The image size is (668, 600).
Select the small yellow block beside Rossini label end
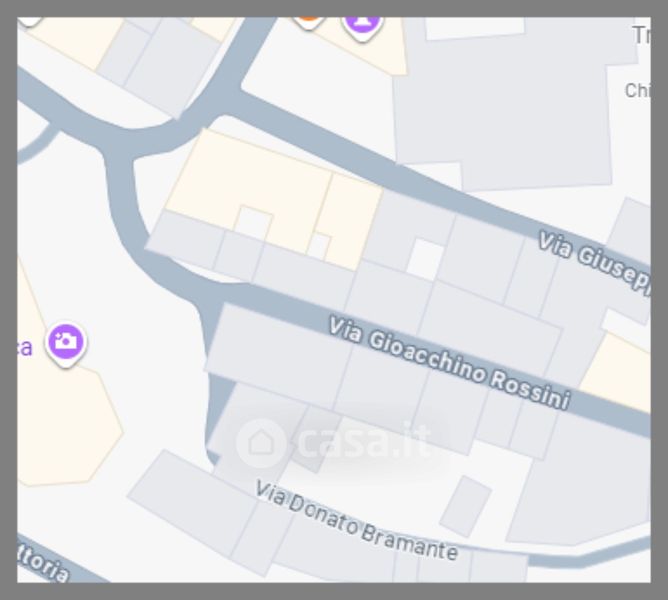coord(618,373)
